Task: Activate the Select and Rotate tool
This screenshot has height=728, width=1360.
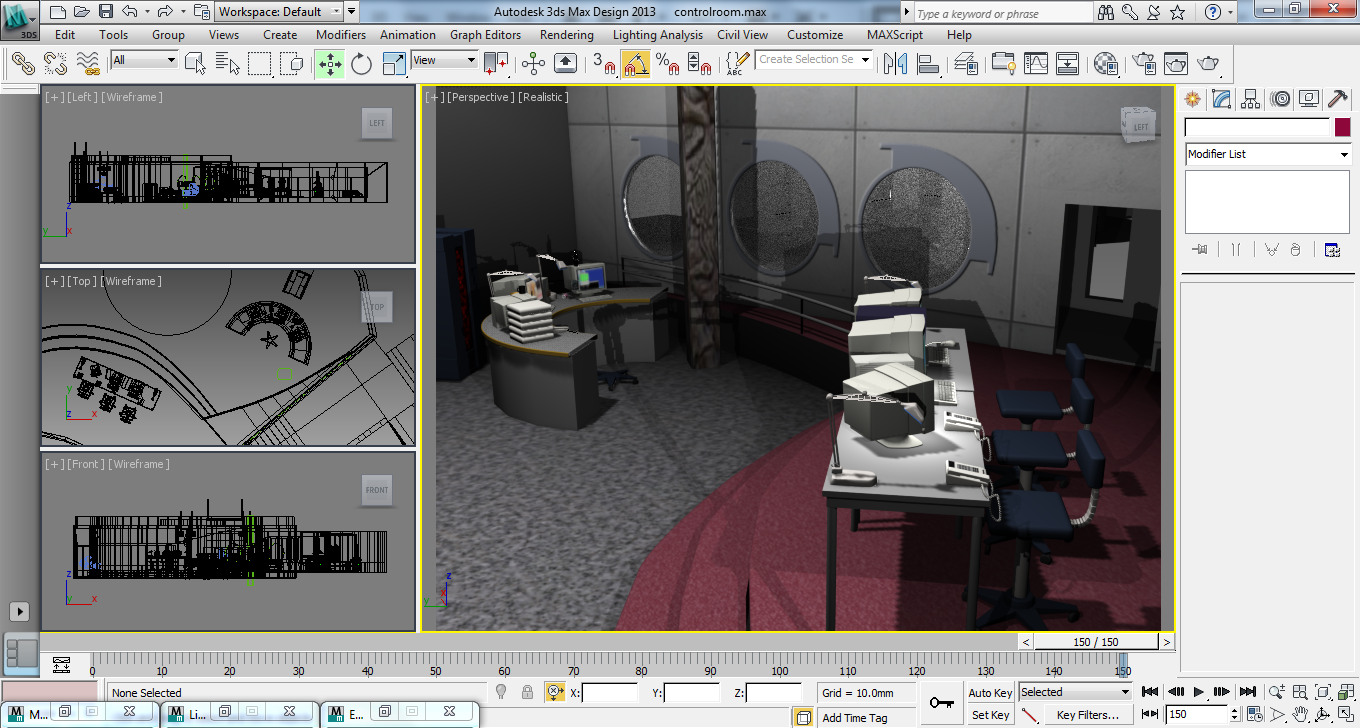Action: pyautogui.click(x=361, y=64)
